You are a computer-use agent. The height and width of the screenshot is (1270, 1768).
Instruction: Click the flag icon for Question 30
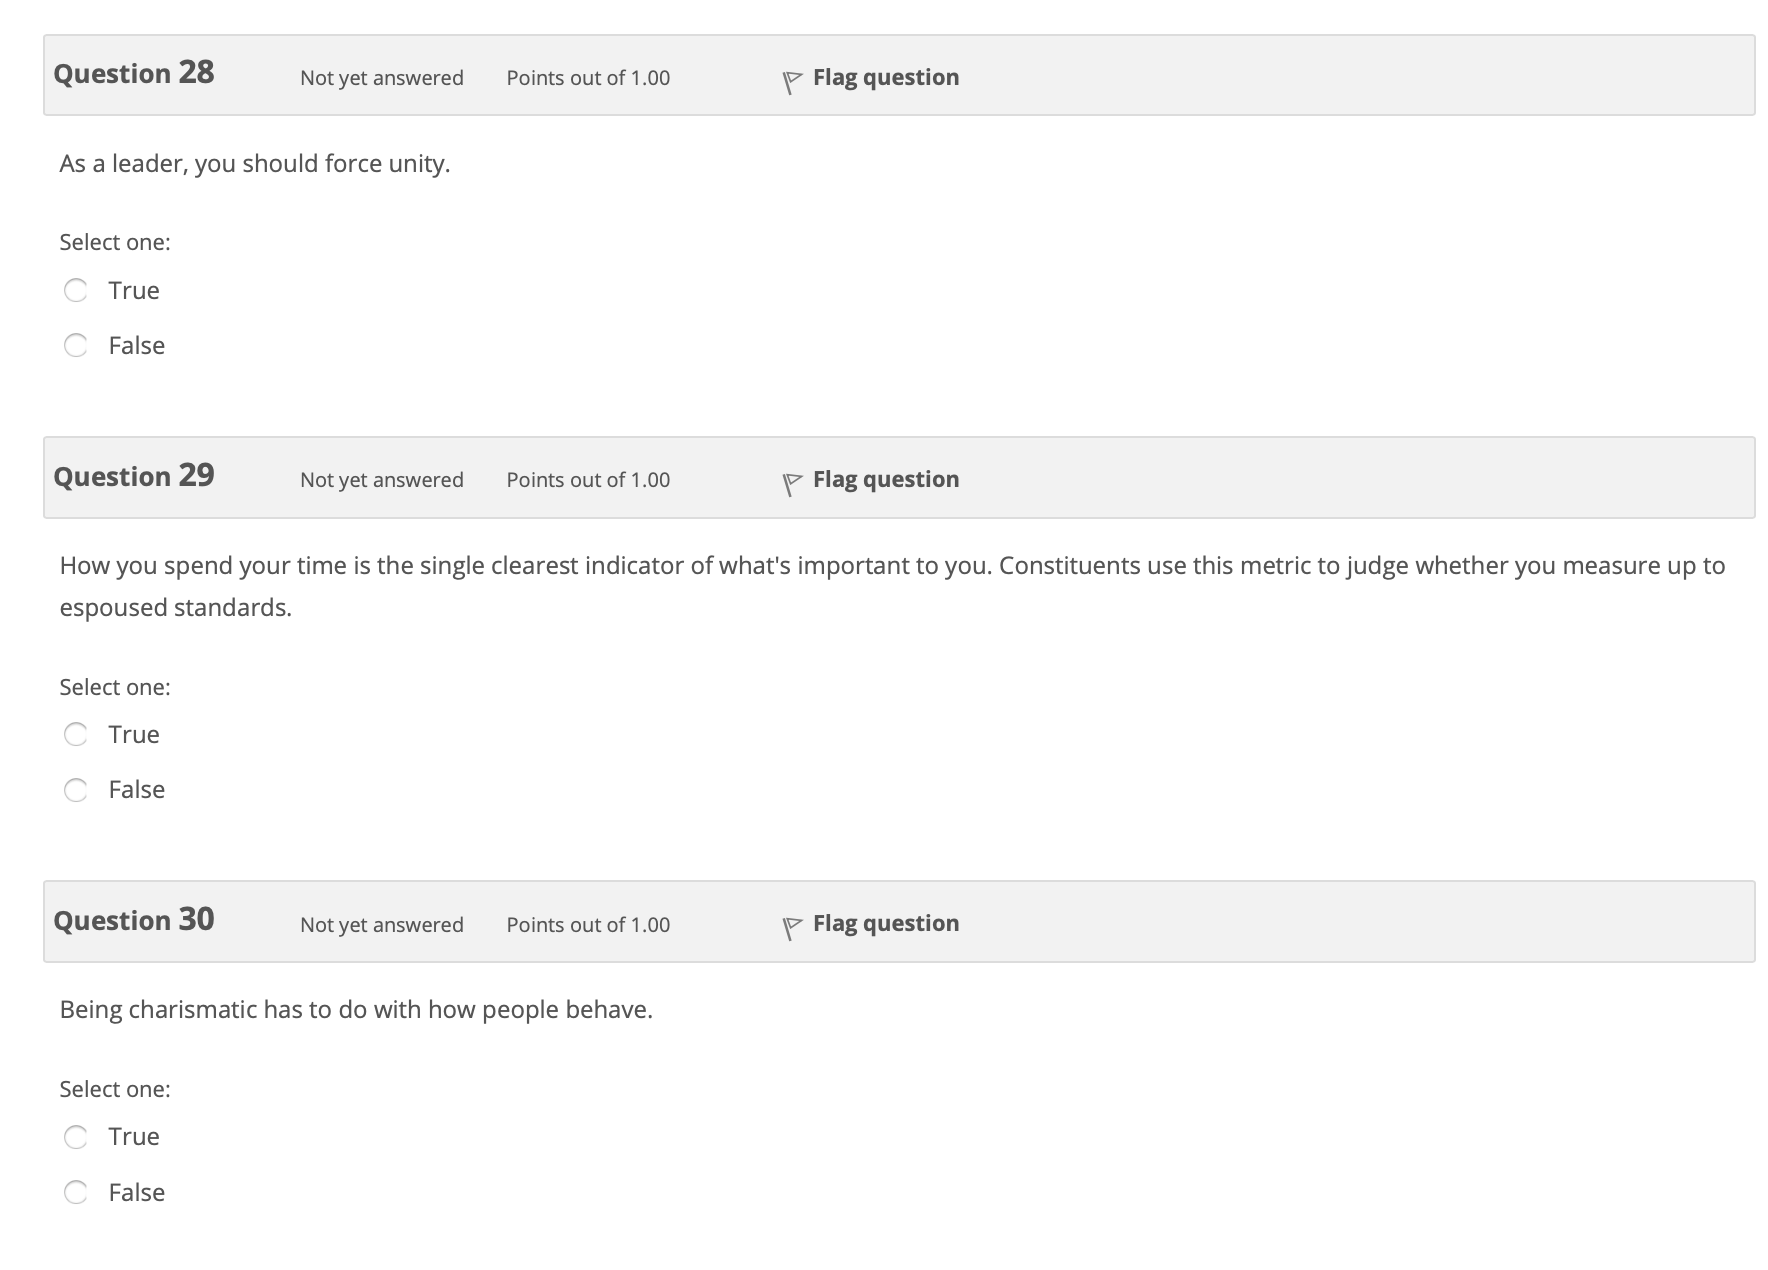click(x=792, y=928)
